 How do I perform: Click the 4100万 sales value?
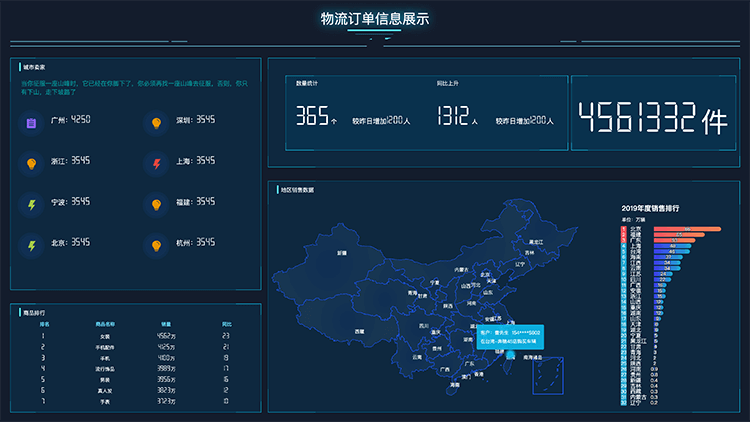[166, 358]
